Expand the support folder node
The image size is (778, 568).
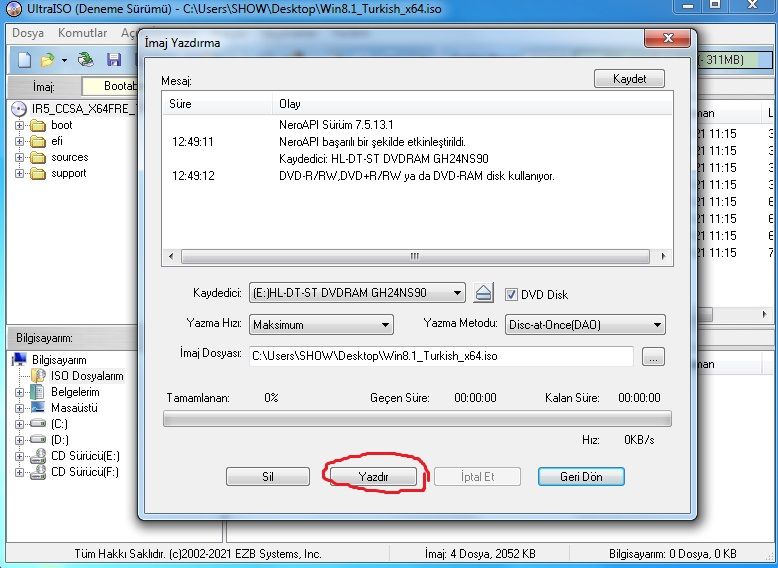point(19,173)
